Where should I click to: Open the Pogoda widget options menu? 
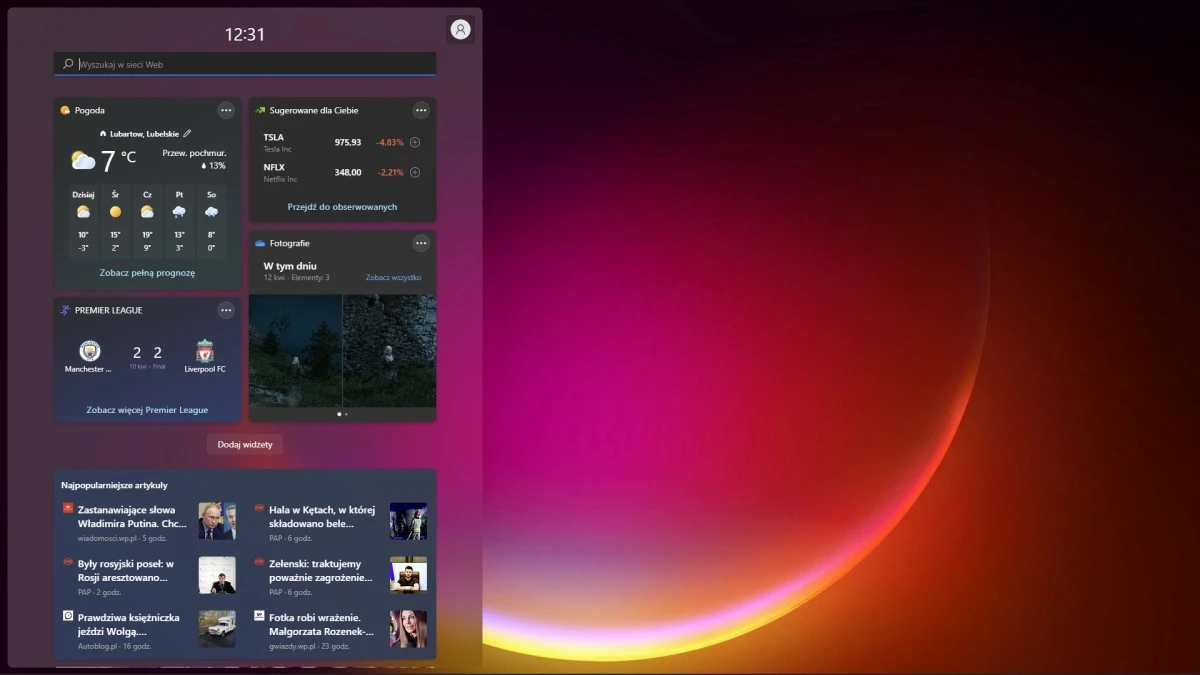point(227,110)
